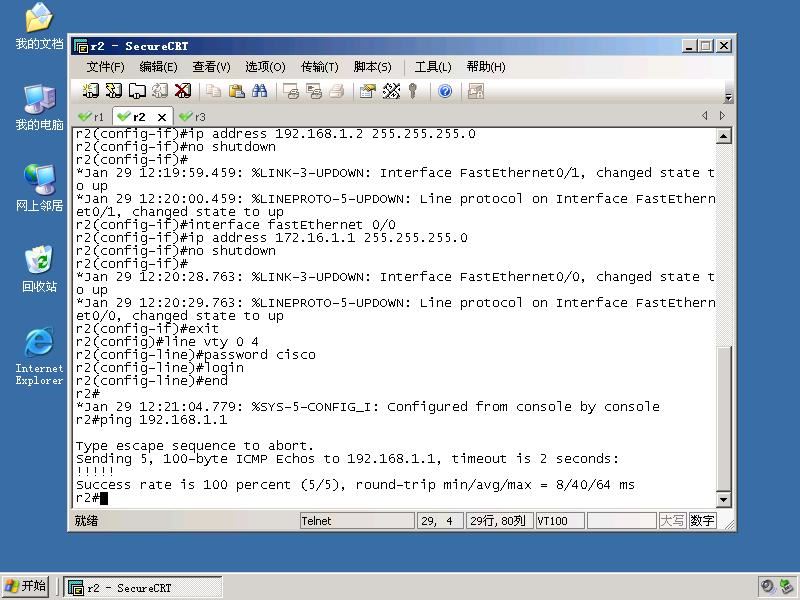Screen dimensions: 800x600
Task: Click the grayed Print icon
Action: (337, 91)
